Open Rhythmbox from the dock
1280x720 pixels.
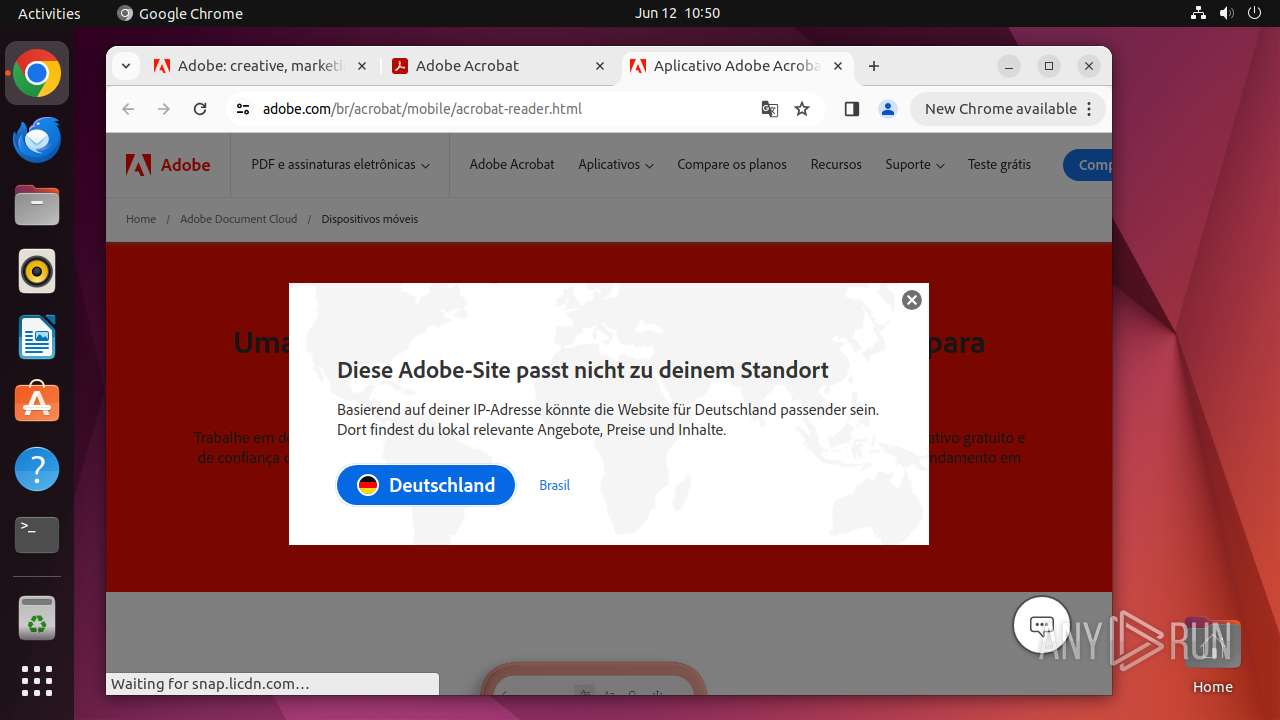point(37,271)
